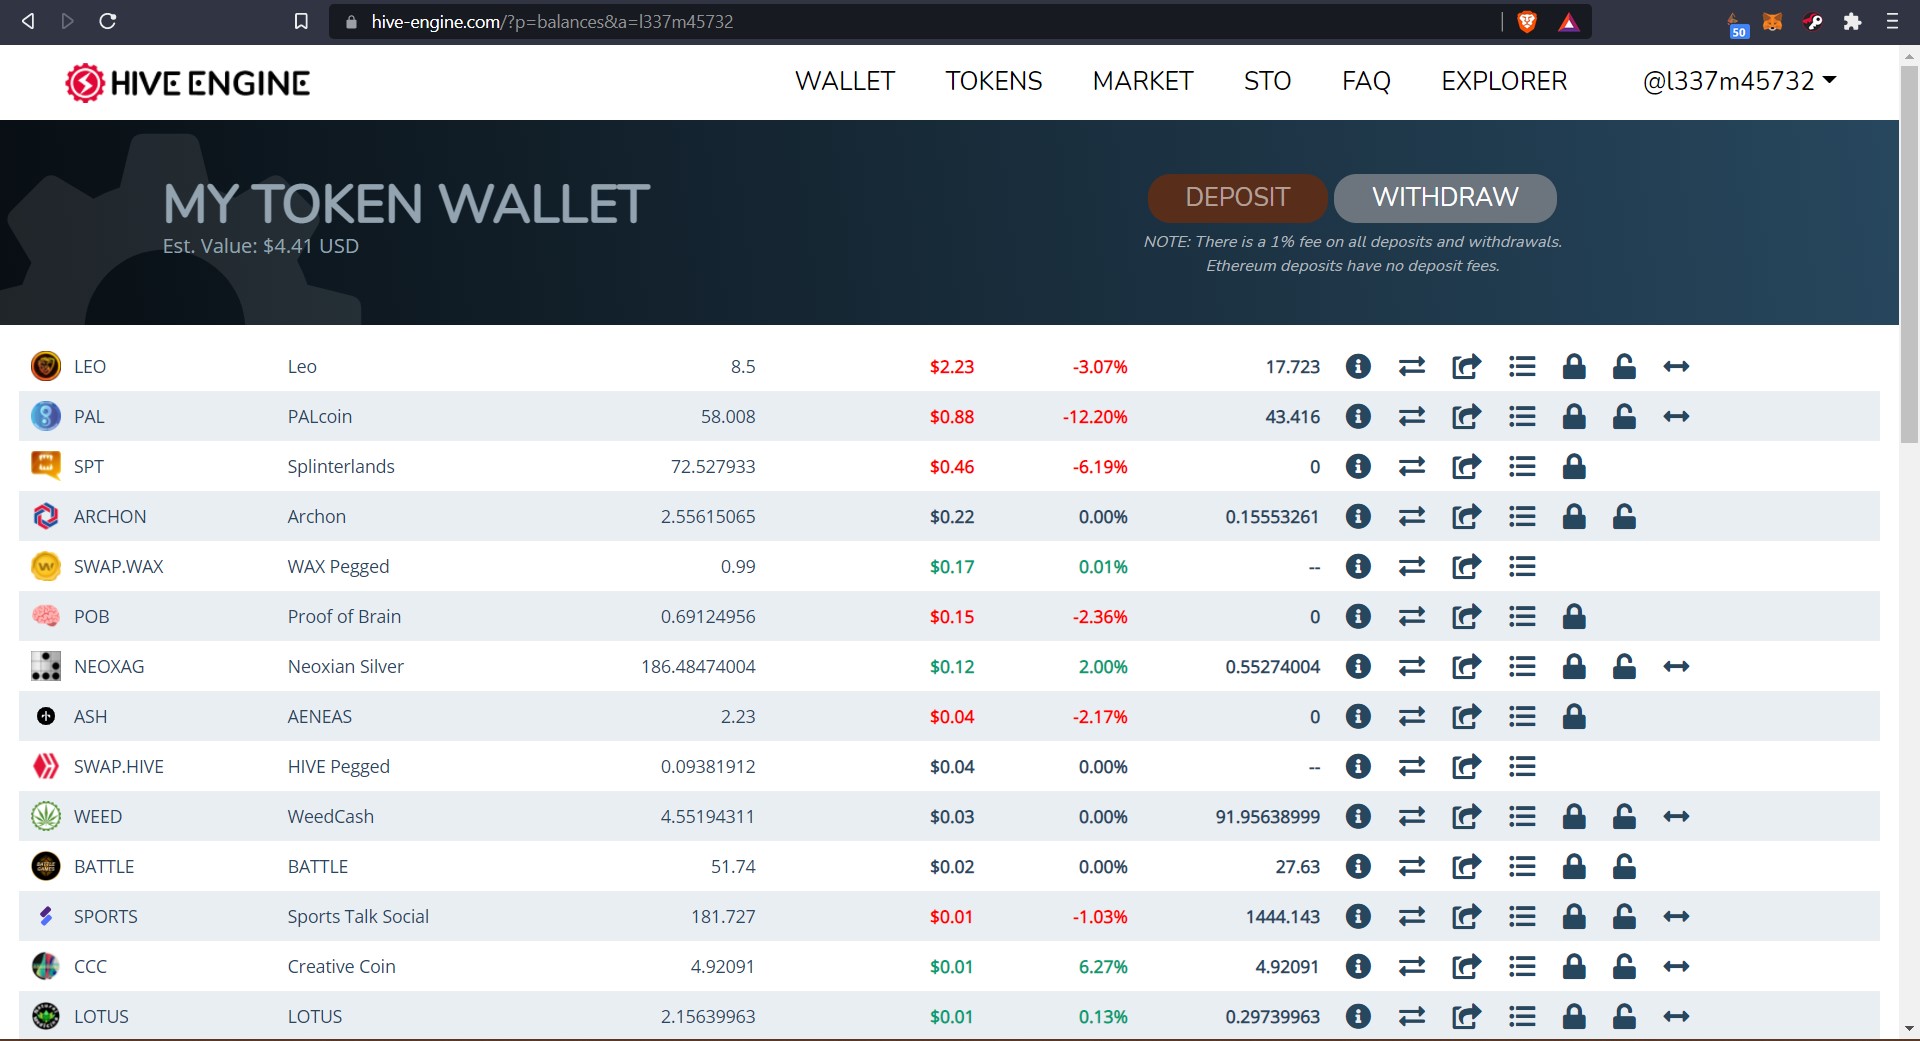
Task: Click the red key extension icon
Action: (1812, 21)
